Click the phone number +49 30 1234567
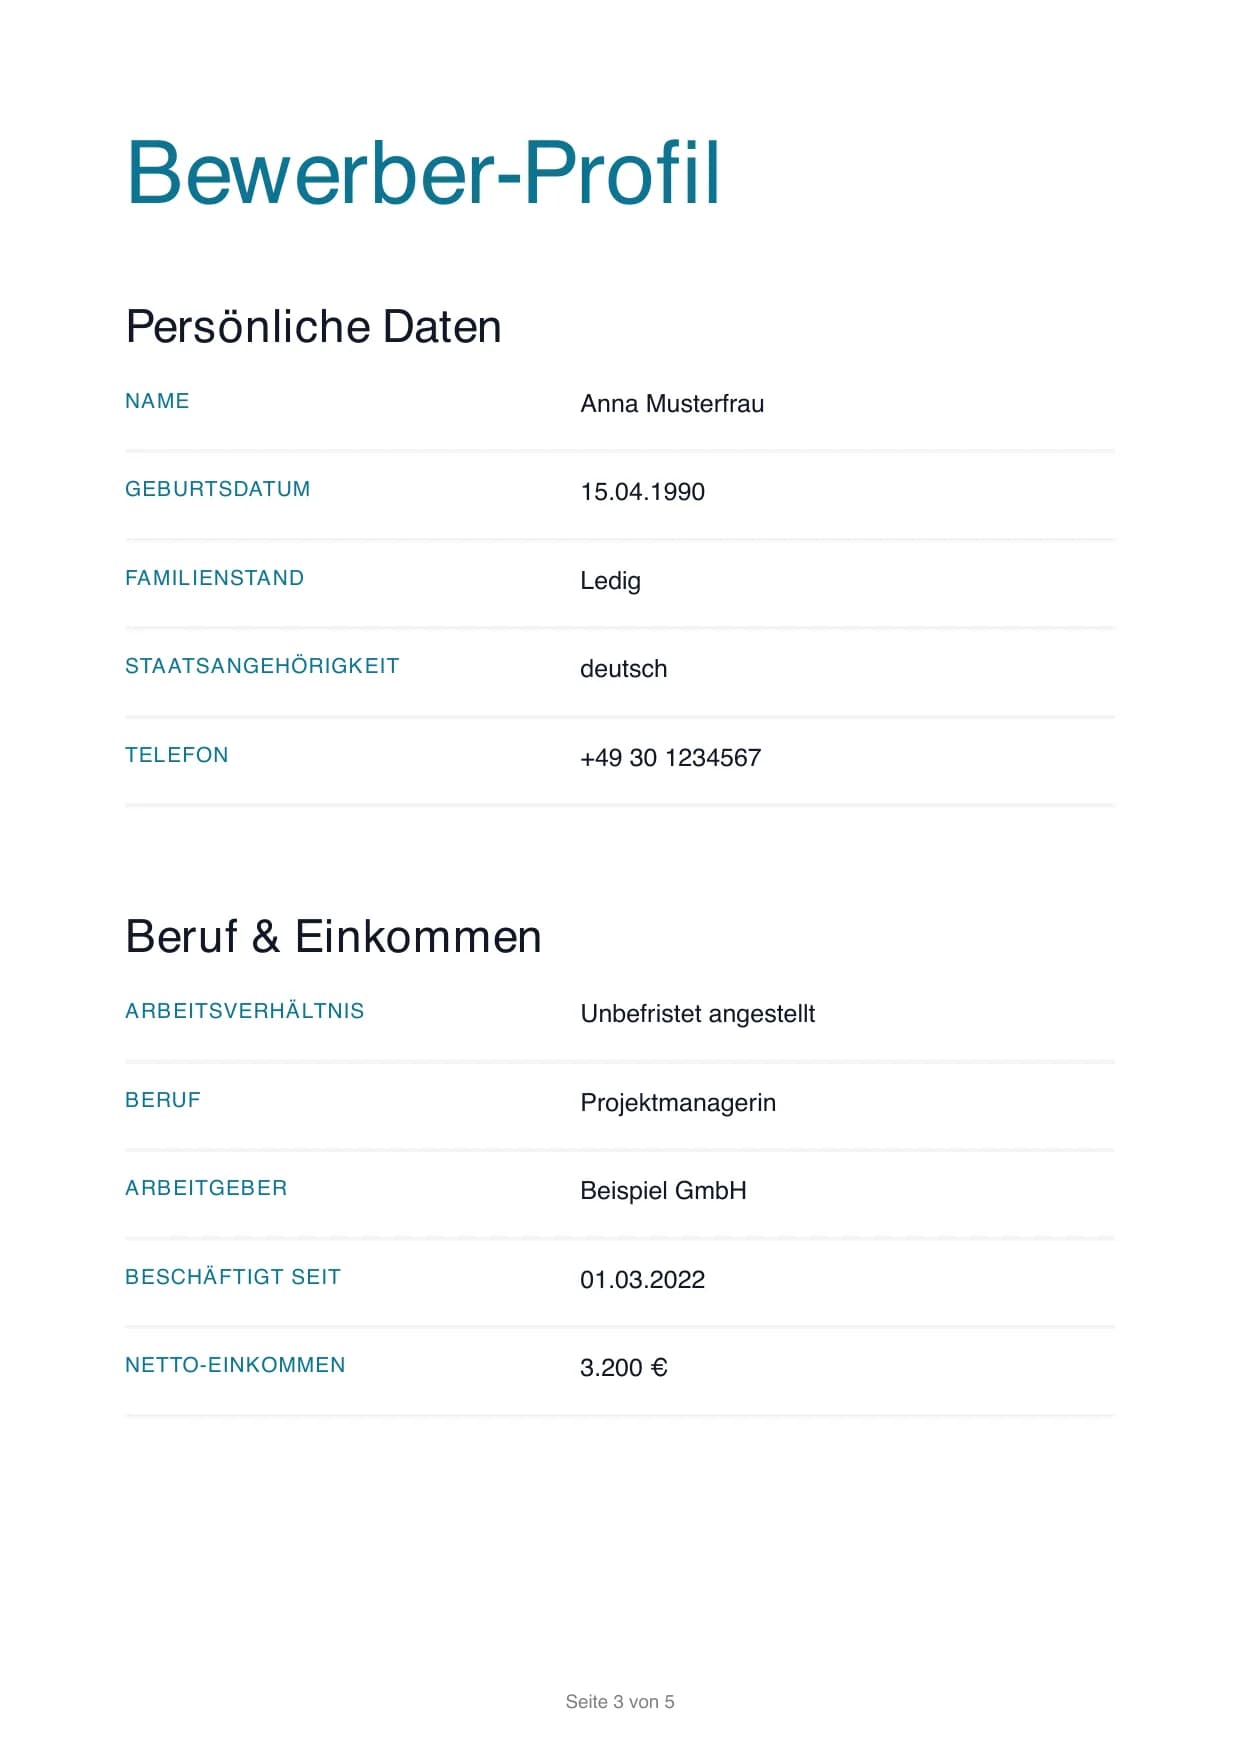Image resolution: width=1241 pixels, height=1754 pixels. [x=670, y=758]
